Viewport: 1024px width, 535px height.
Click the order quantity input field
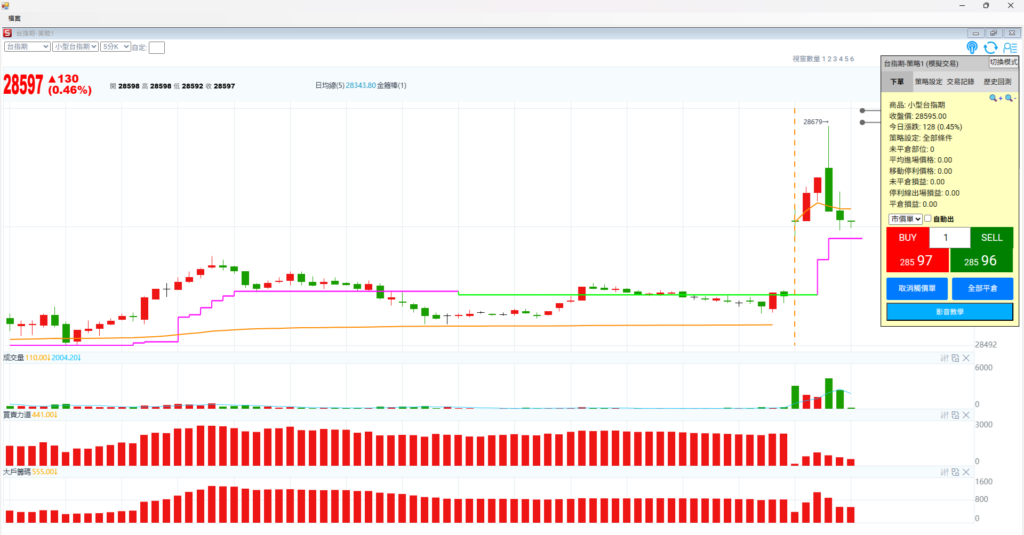(949, 238)
